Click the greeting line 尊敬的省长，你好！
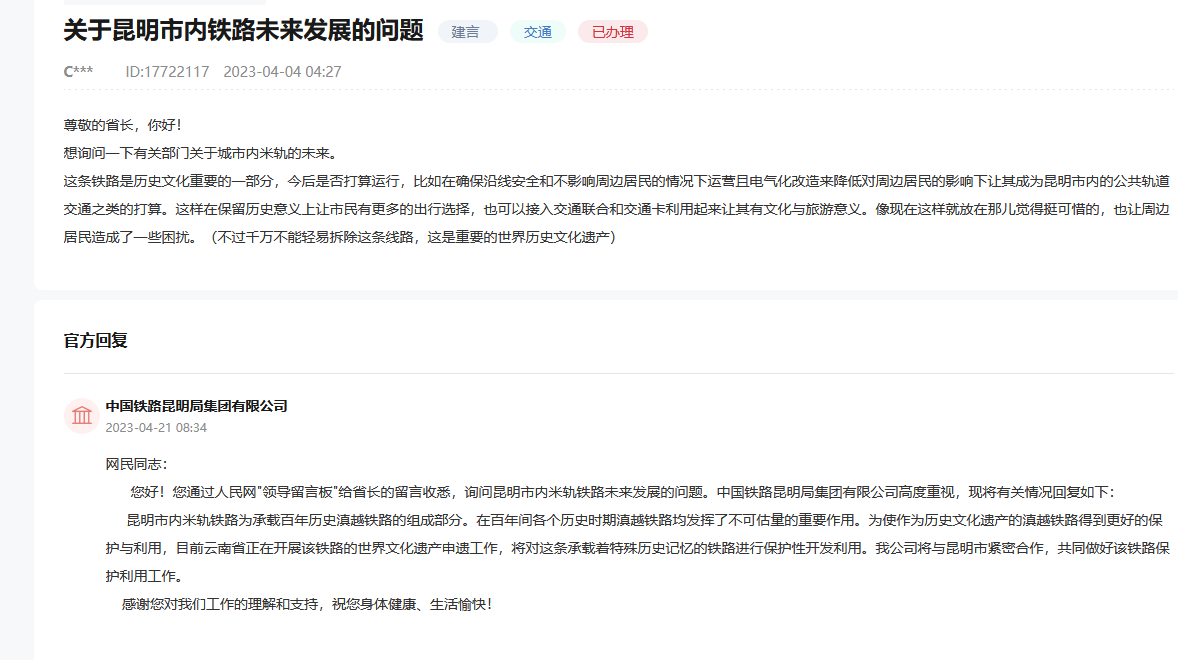 (x=123, y=125)
